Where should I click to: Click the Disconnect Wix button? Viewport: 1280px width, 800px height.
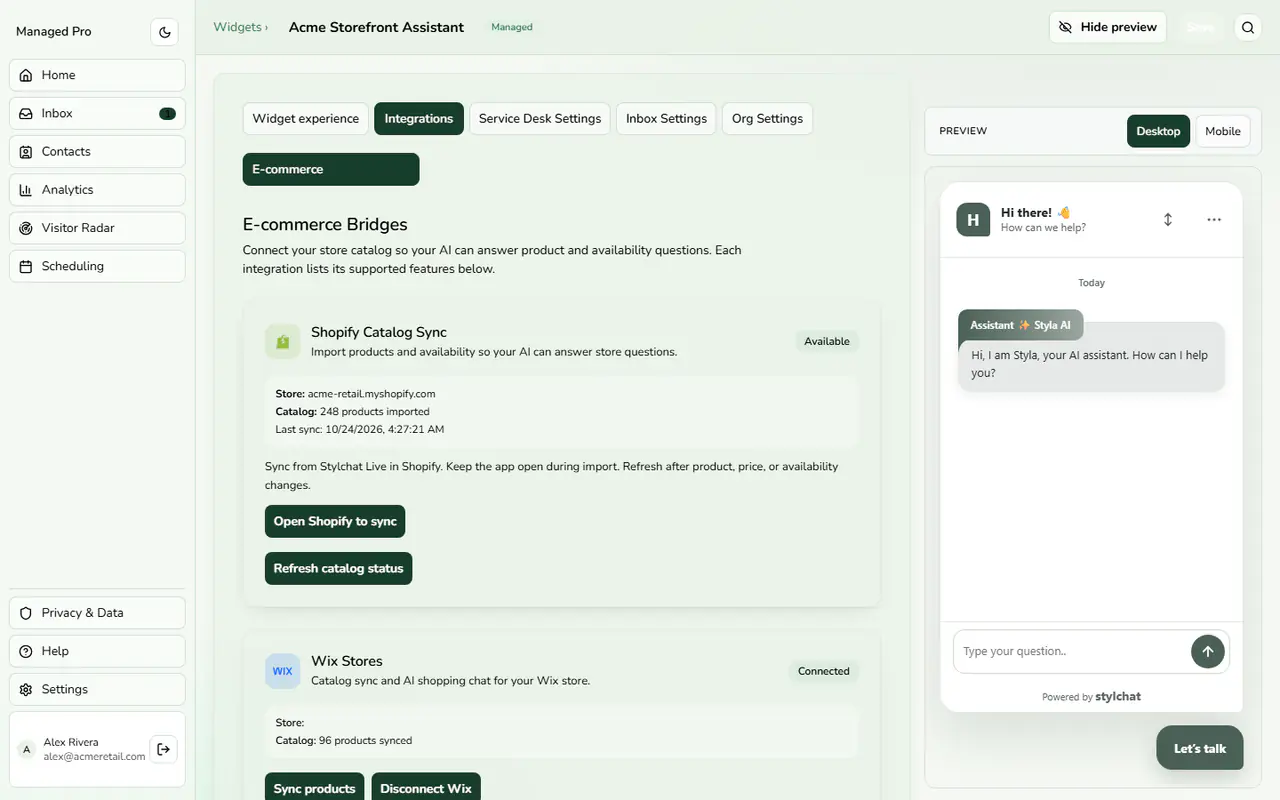(x=426, y=788)
